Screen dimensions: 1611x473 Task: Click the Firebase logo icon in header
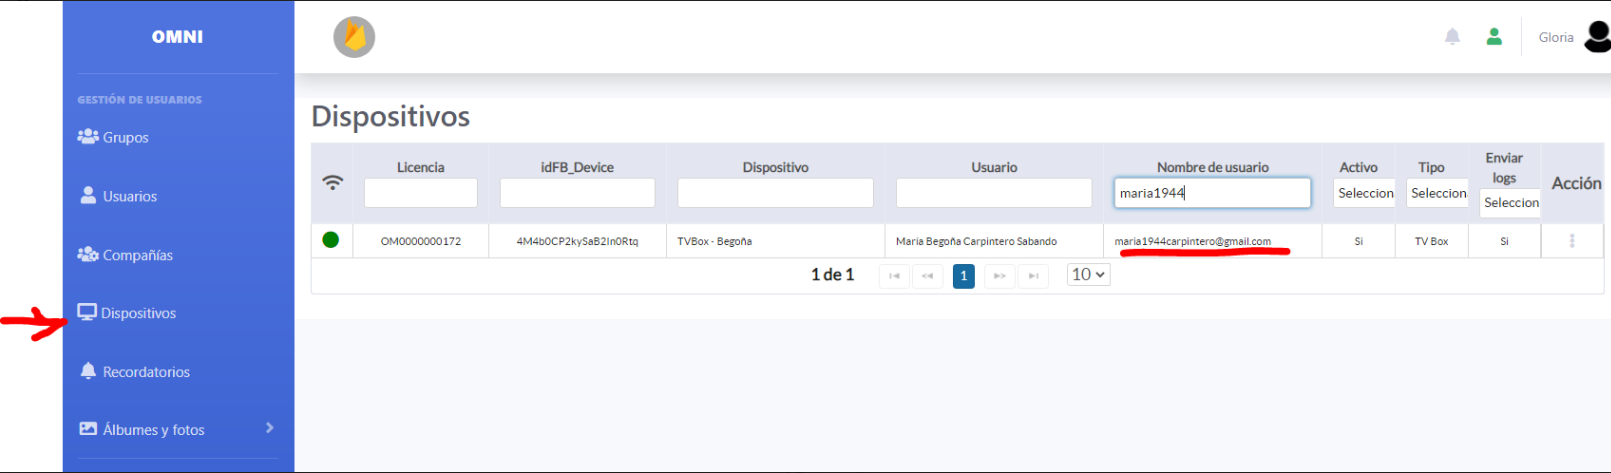(x=354, y=37)
